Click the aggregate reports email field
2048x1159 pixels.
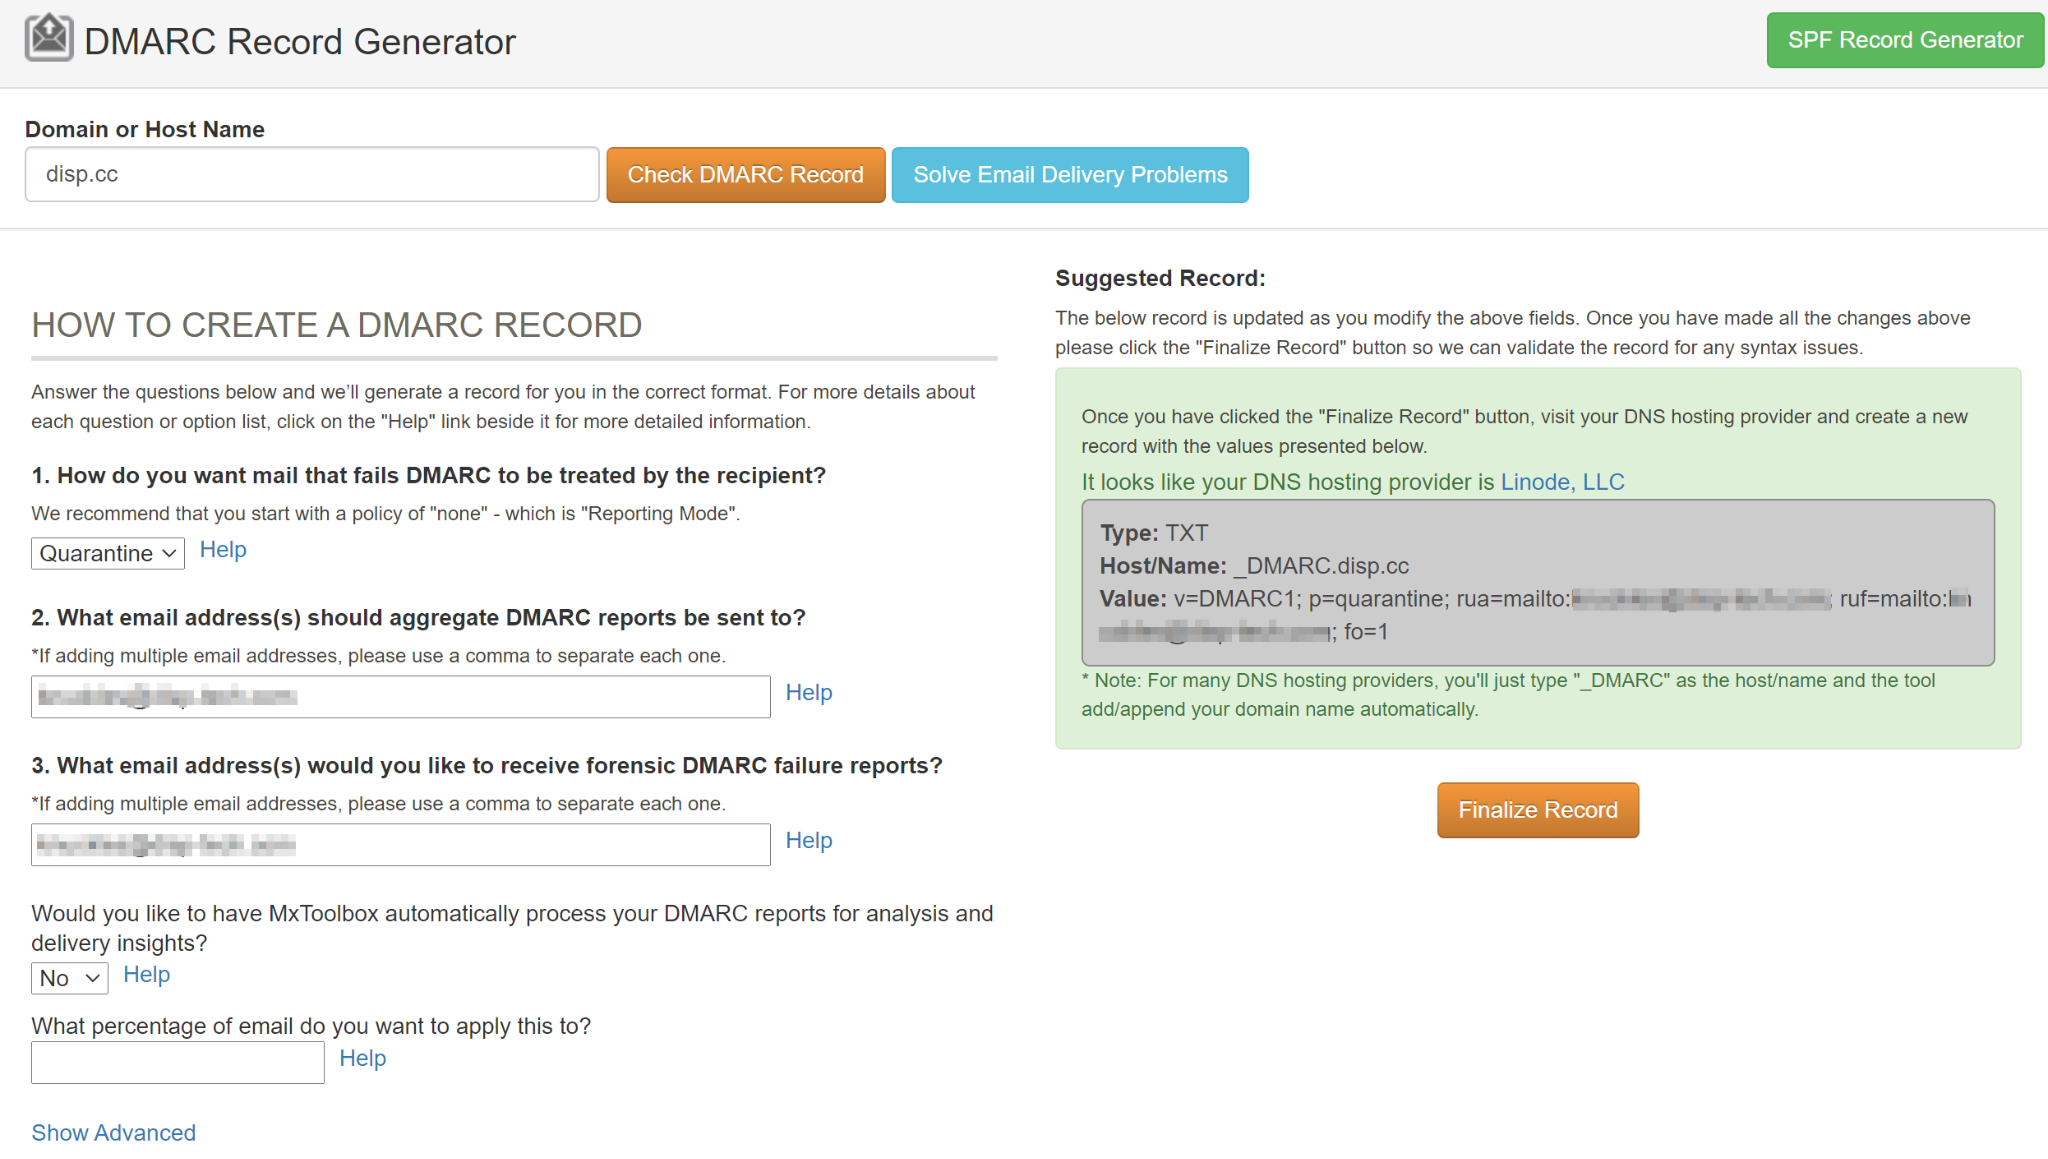(400, 697)
